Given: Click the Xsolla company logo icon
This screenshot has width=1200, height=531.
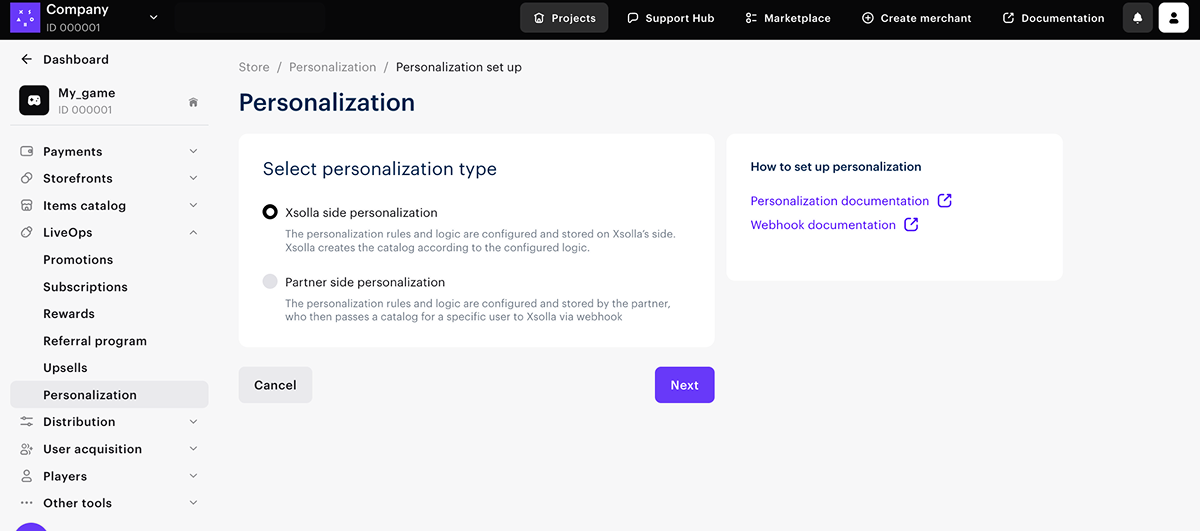Looking at the screenshot, I should tap(24, 17).
